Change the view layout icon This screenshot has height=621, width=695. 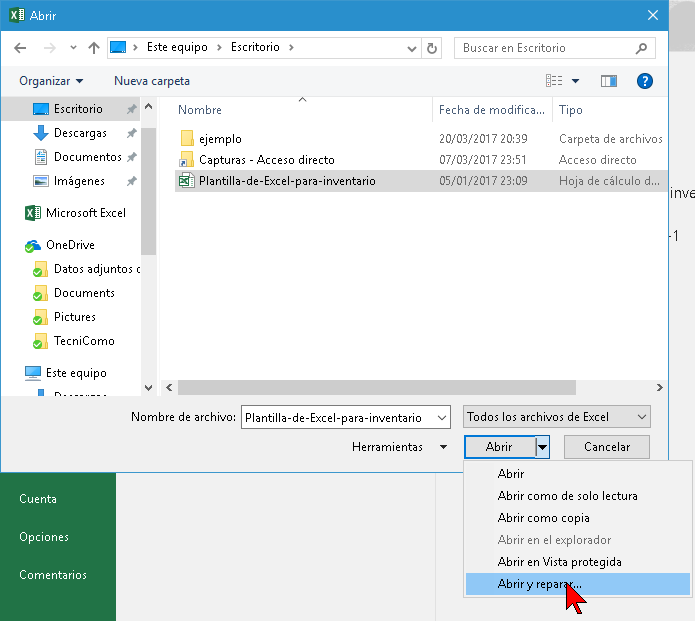[x=554, y=81]
